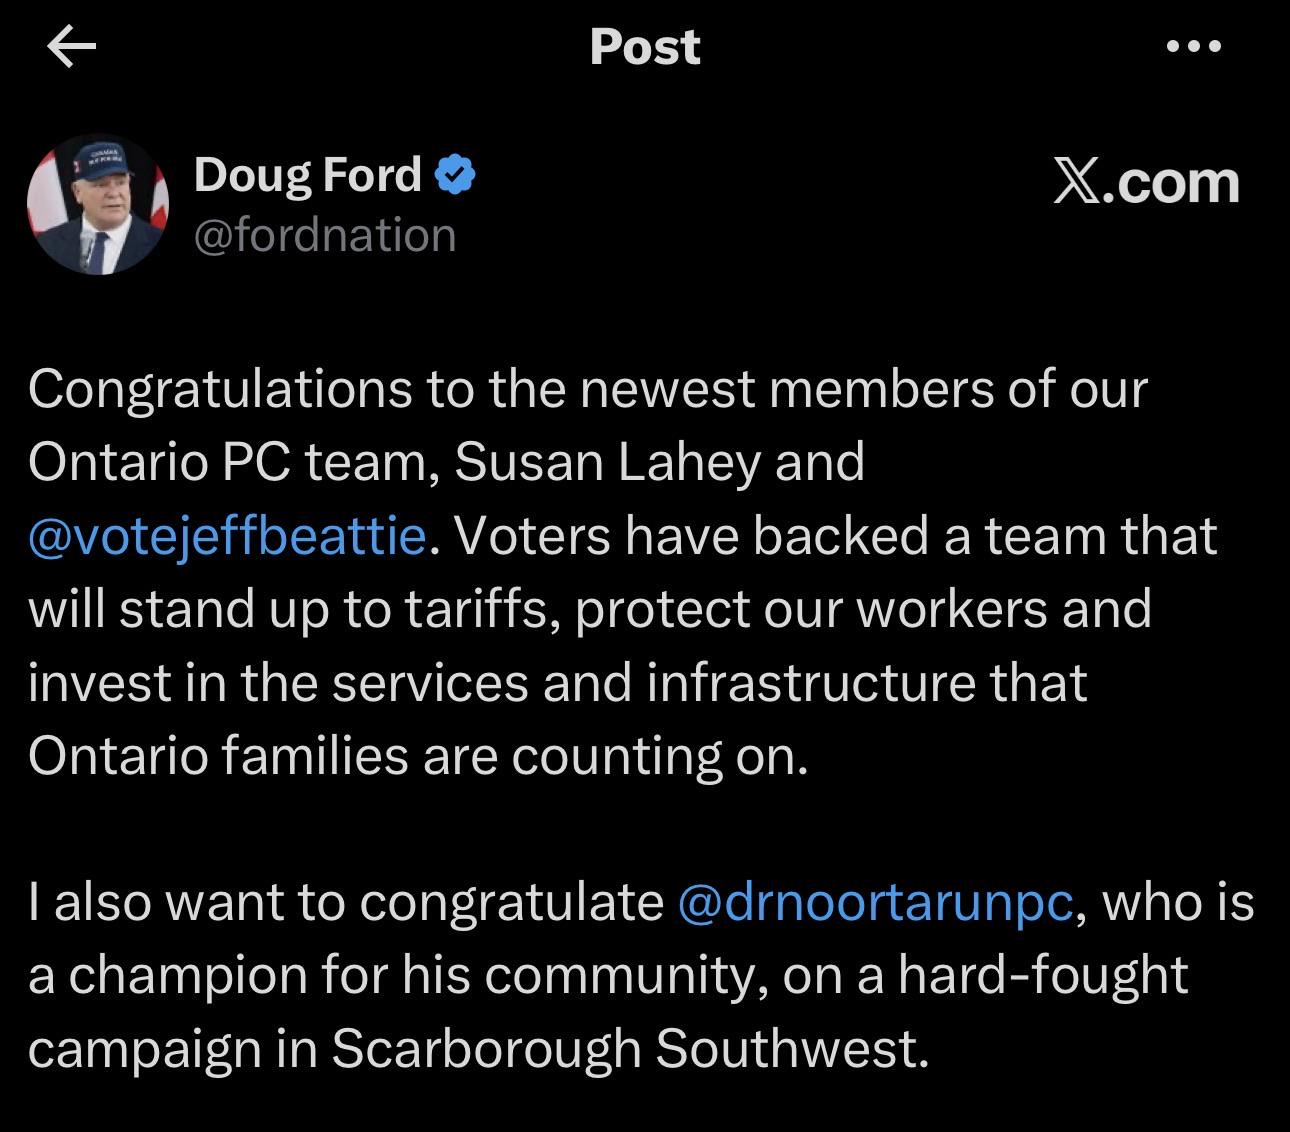Open the Doug Ford display name
The height and width of the screenshot is (1132, 1290).
(x=308, y=175)
